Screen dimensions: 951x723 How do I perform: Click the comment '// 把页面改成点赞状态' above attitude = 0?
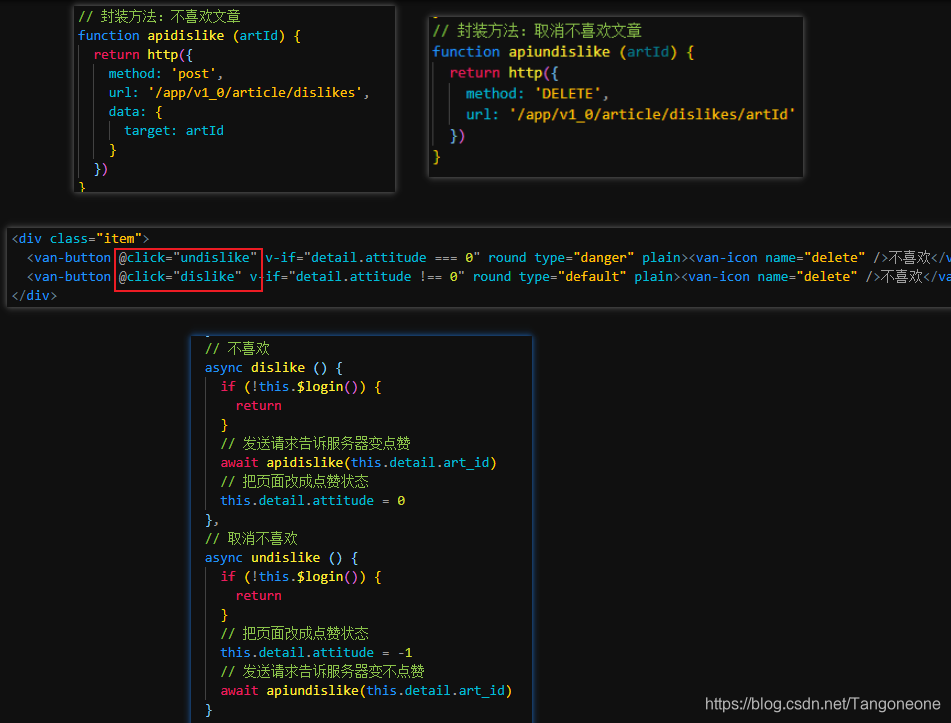(x=295, y=482)
